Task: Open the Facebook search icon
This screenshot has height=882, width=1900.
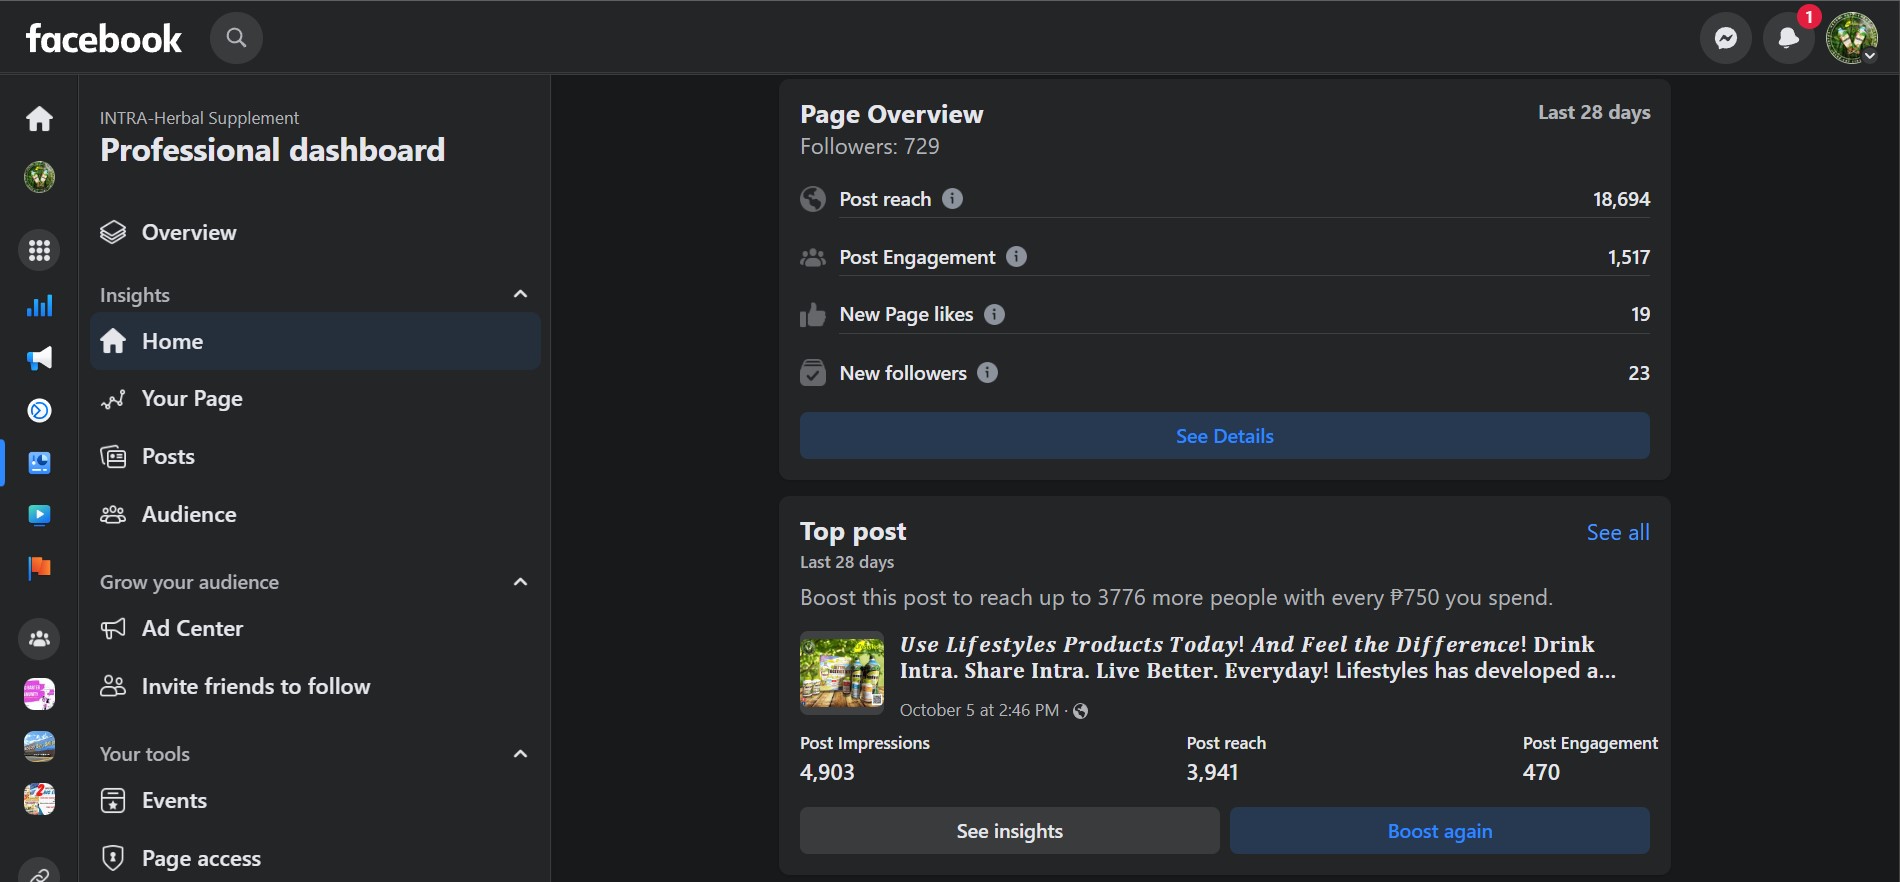Action: click(236, 38)
